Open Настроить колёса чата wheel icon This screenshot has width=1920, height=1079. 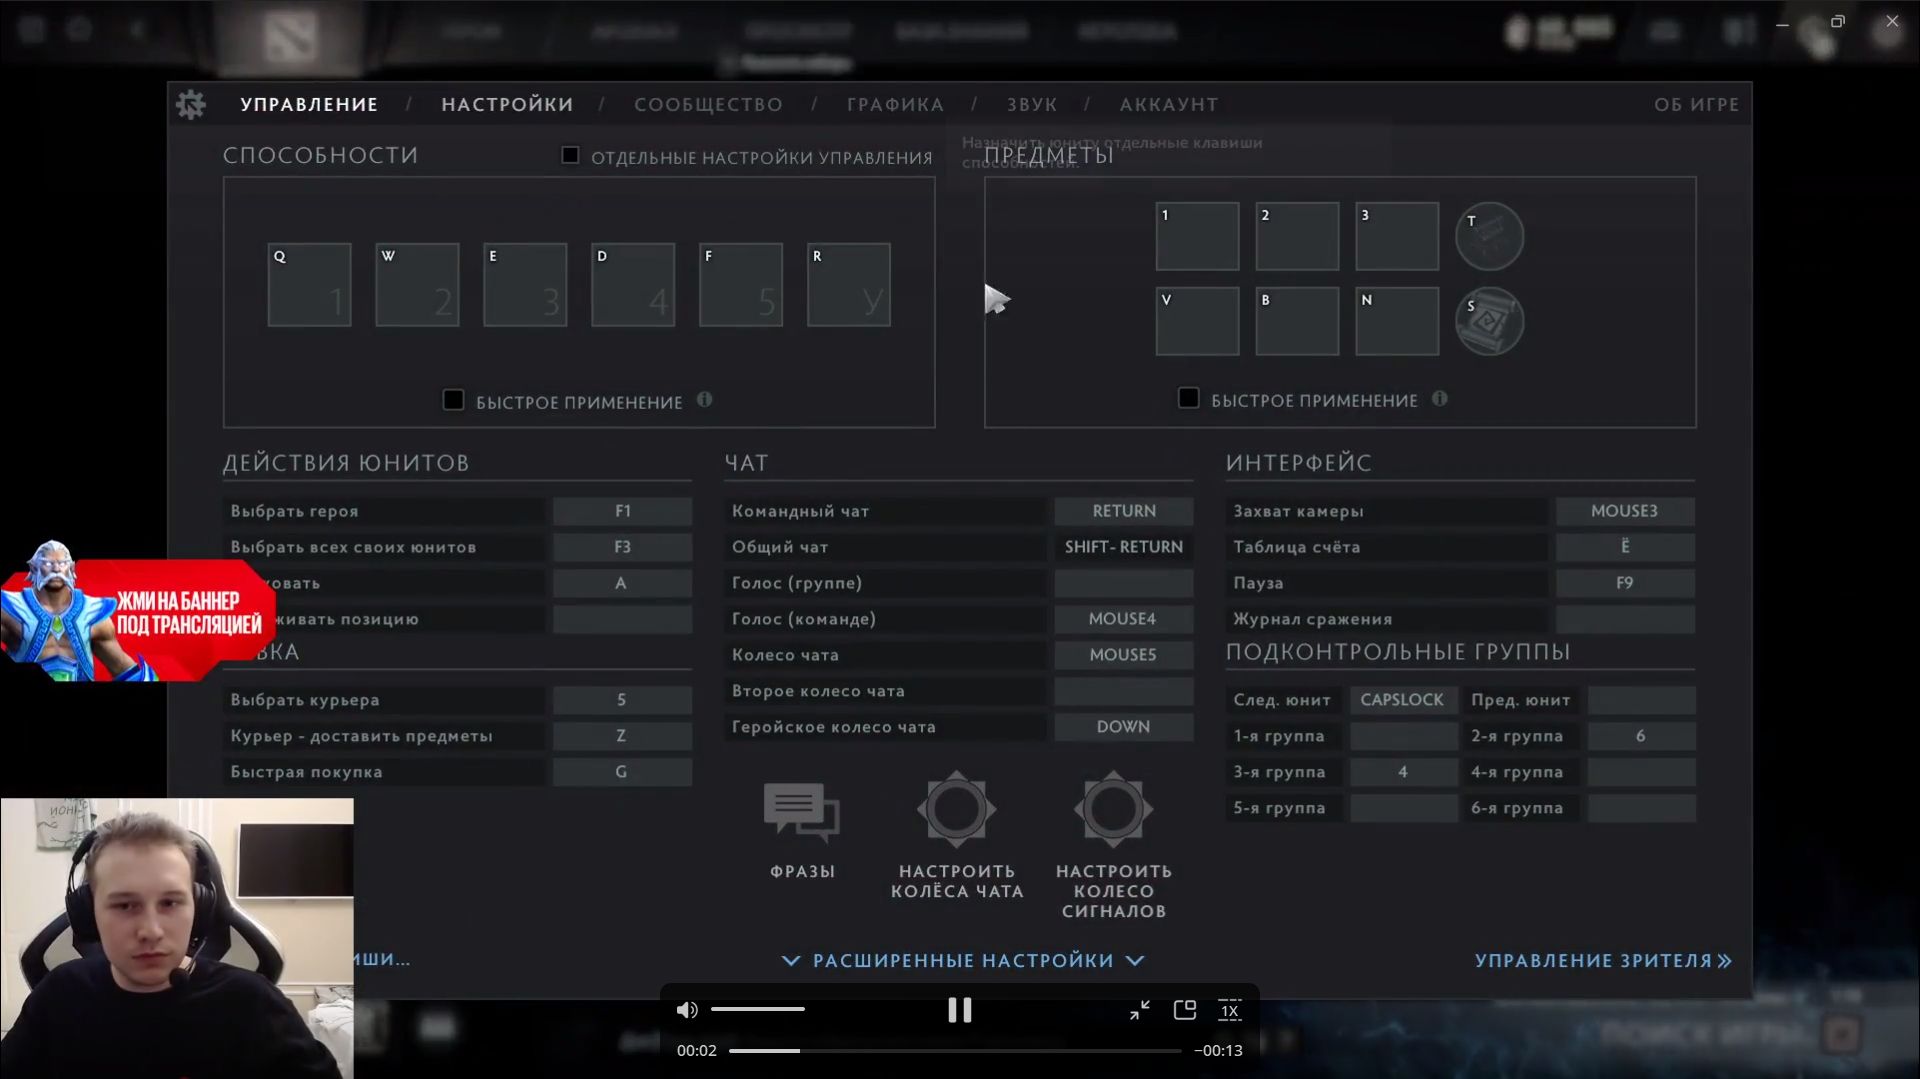[x=957, y=809]
